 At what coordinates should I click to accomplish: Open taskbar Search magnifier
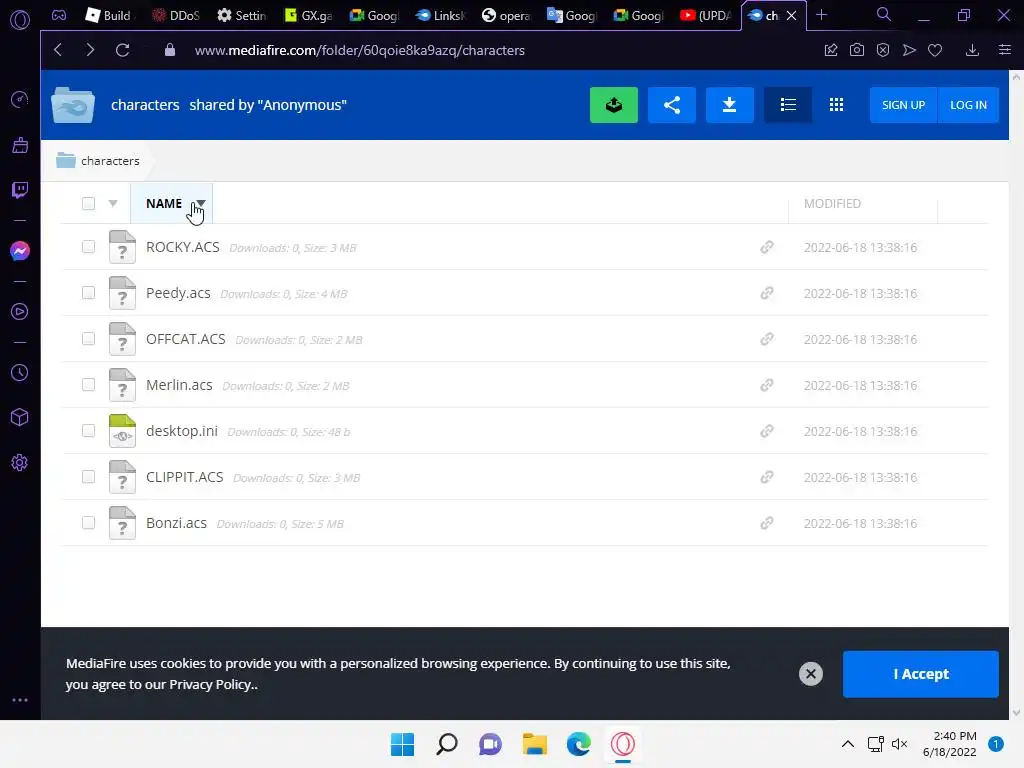point(447,744)
